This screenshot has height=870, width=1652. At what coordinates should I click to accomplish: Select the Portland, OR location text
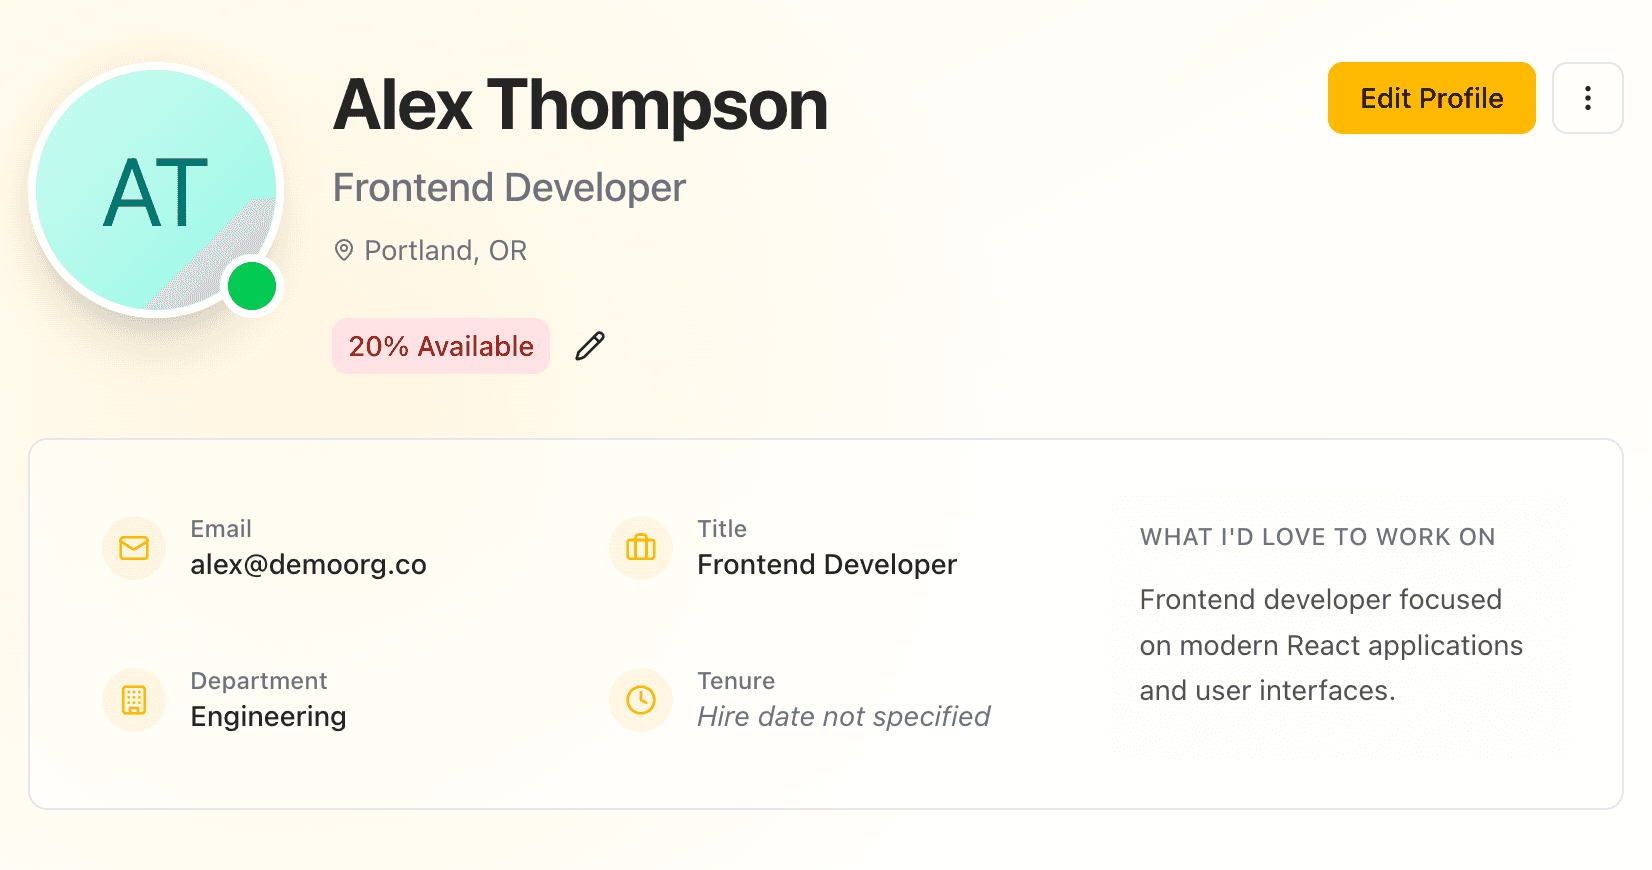[x=445, y=250]
